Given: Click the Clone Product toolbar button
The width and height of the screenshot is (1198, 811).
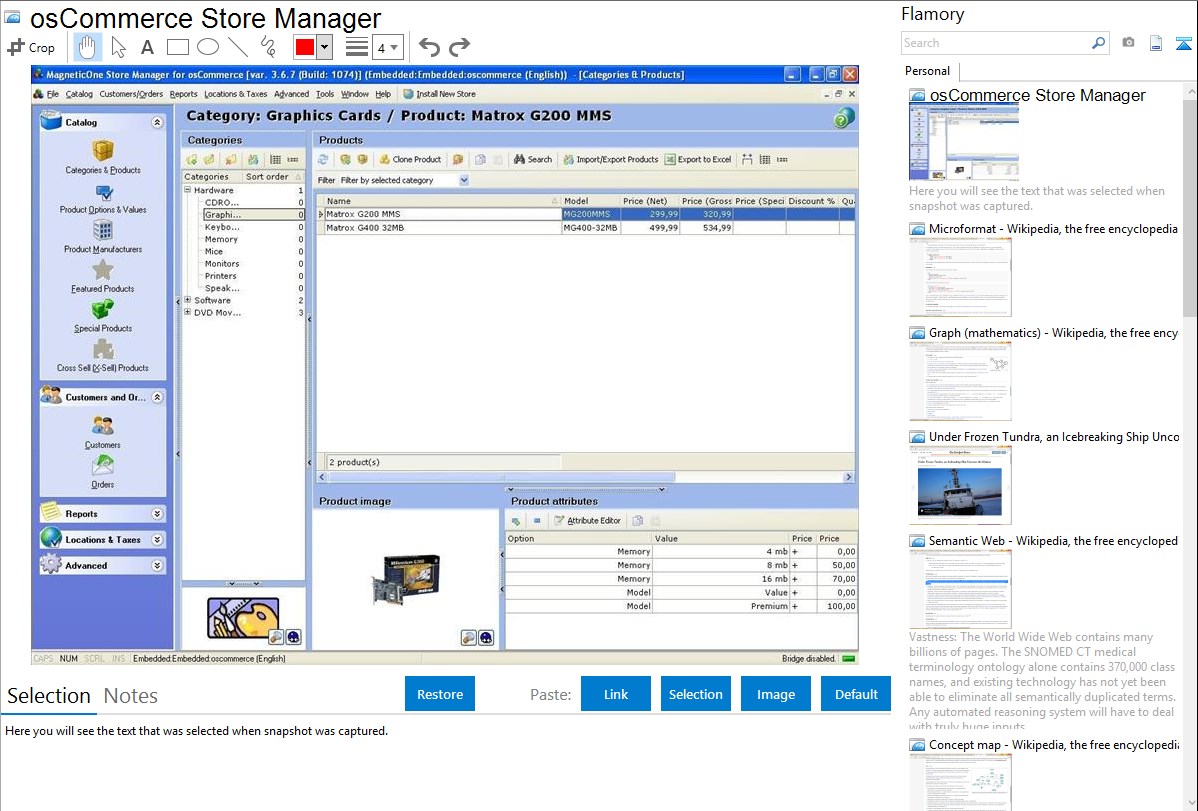Looking at the screenshot, I should [x=410, y=160].
